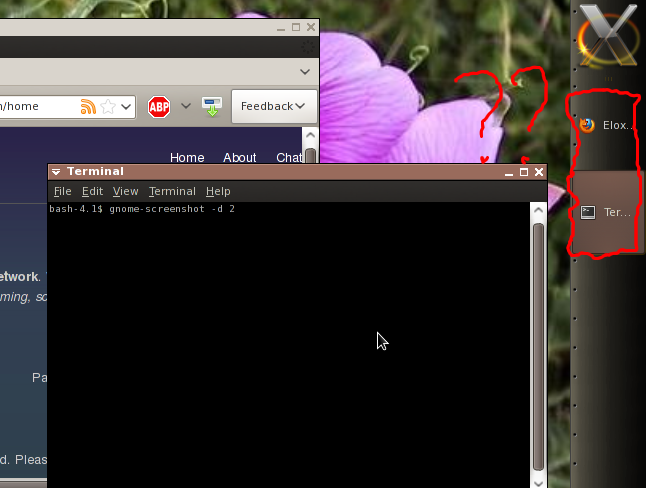This screenshot has height=488, width=646.
Task: Close the browser window
Action: [311, 27]
